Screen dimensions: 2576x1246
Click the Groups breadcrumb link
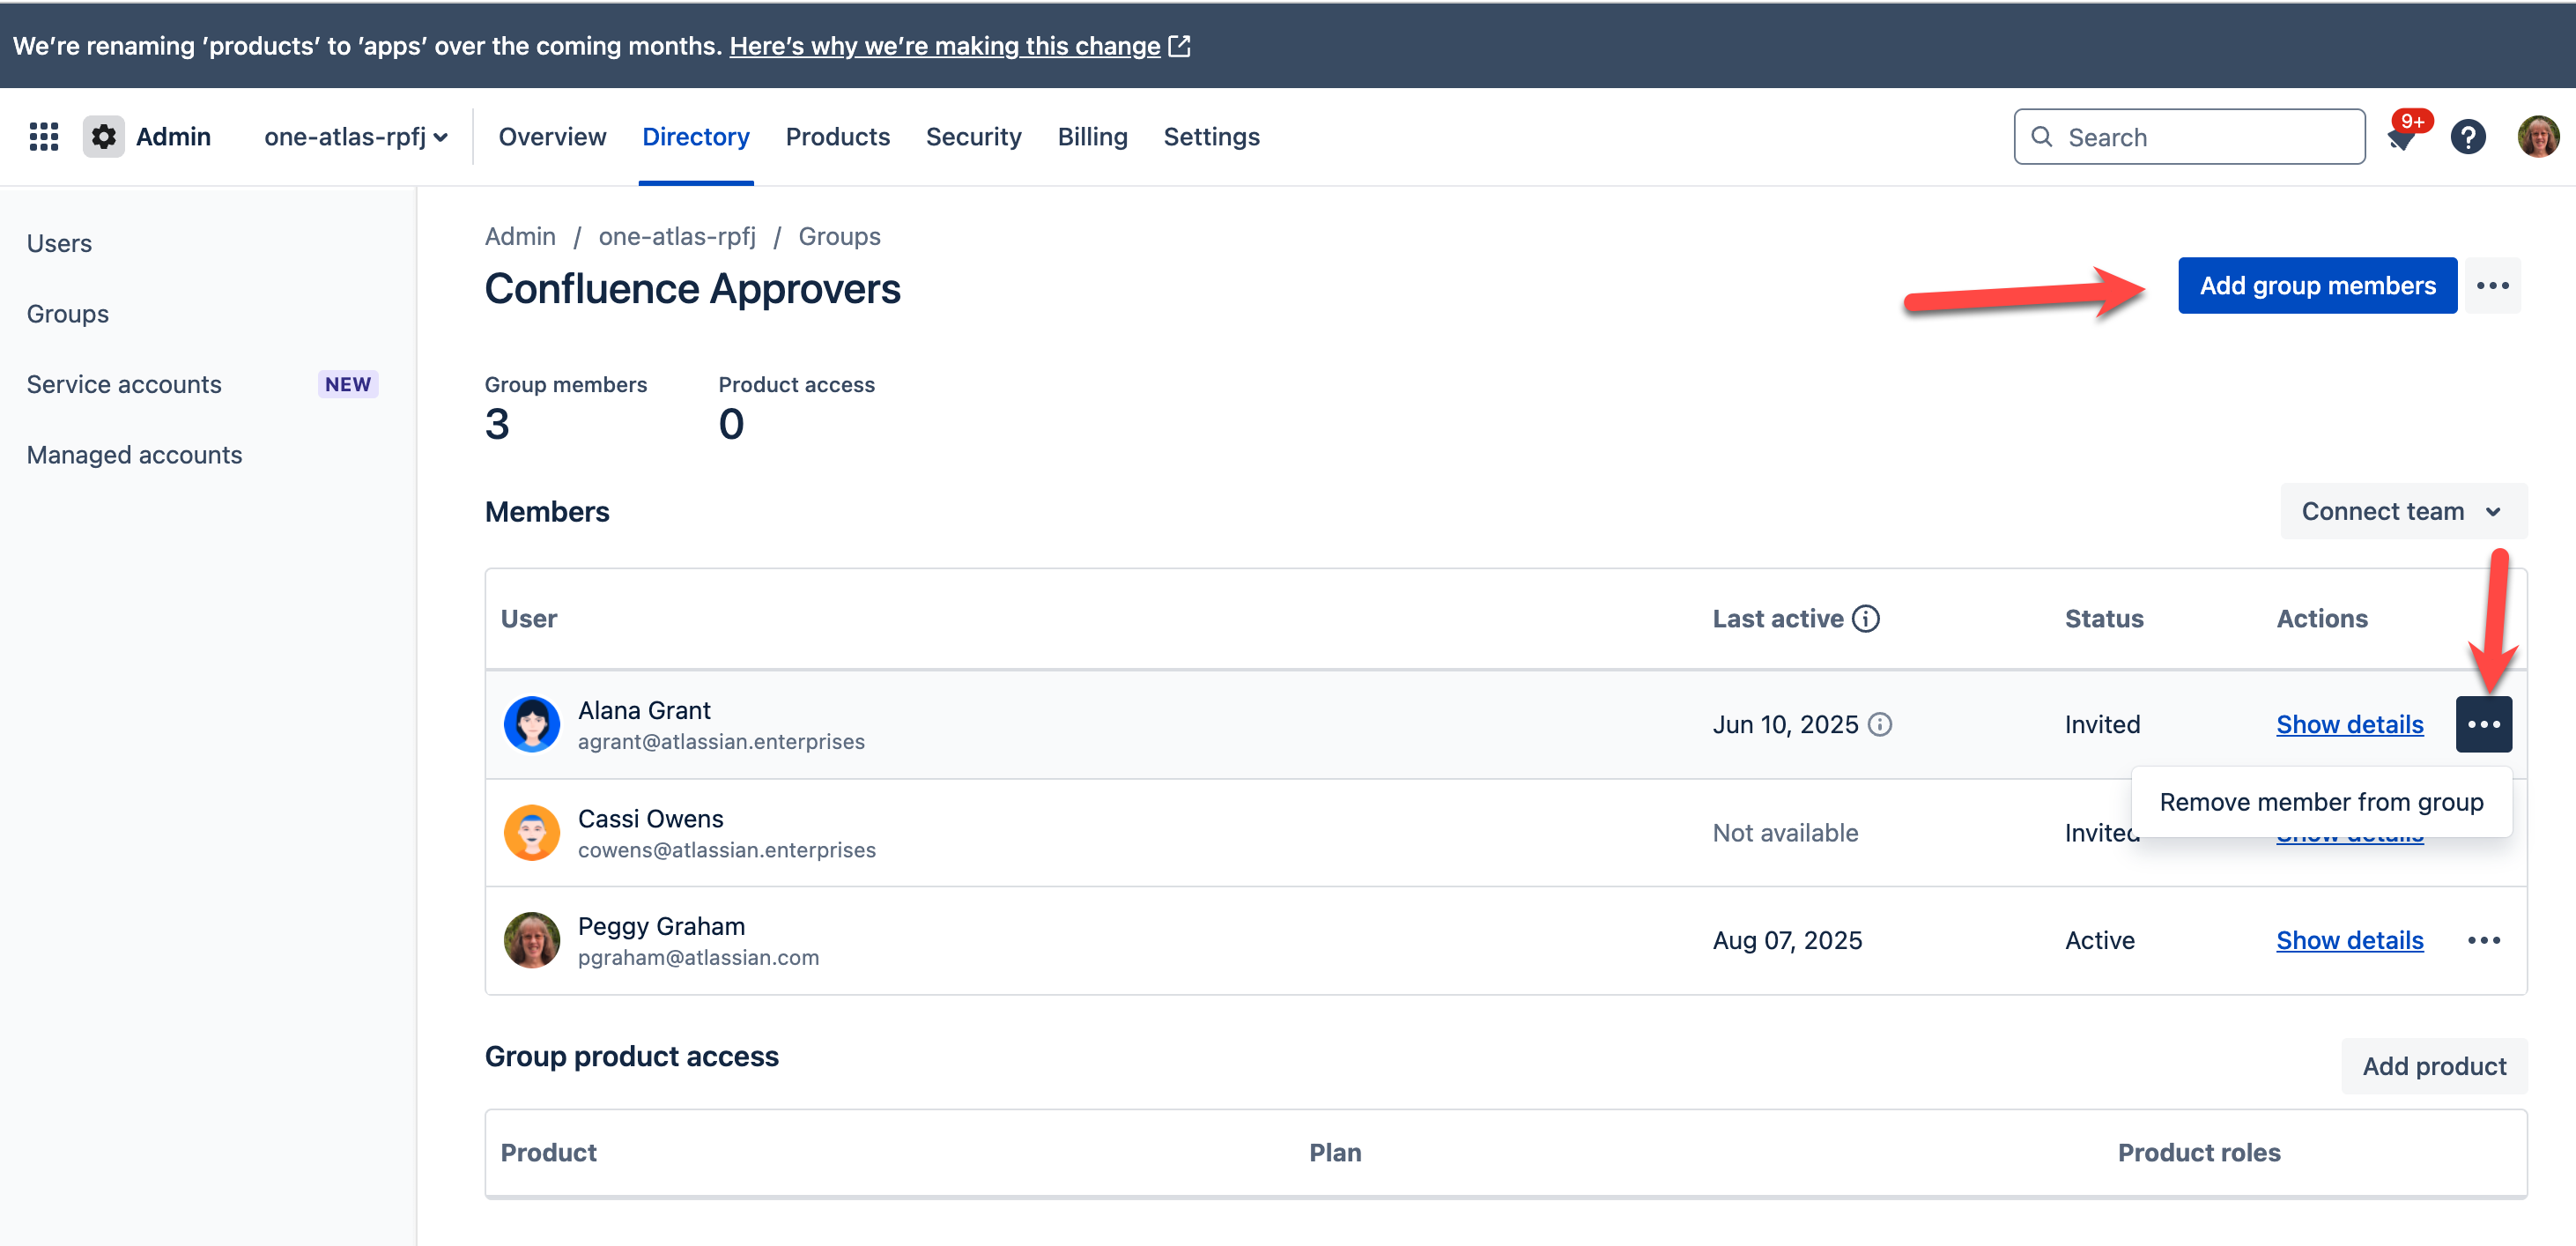click(x=839, y=237)
